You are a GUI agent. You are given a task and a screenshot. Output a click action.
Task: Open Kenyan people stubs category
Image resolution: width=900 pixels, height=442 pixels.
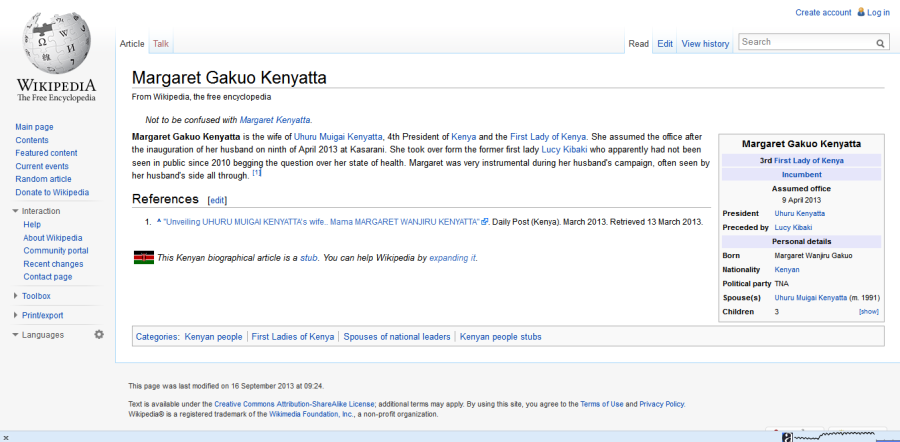(501, 337)
